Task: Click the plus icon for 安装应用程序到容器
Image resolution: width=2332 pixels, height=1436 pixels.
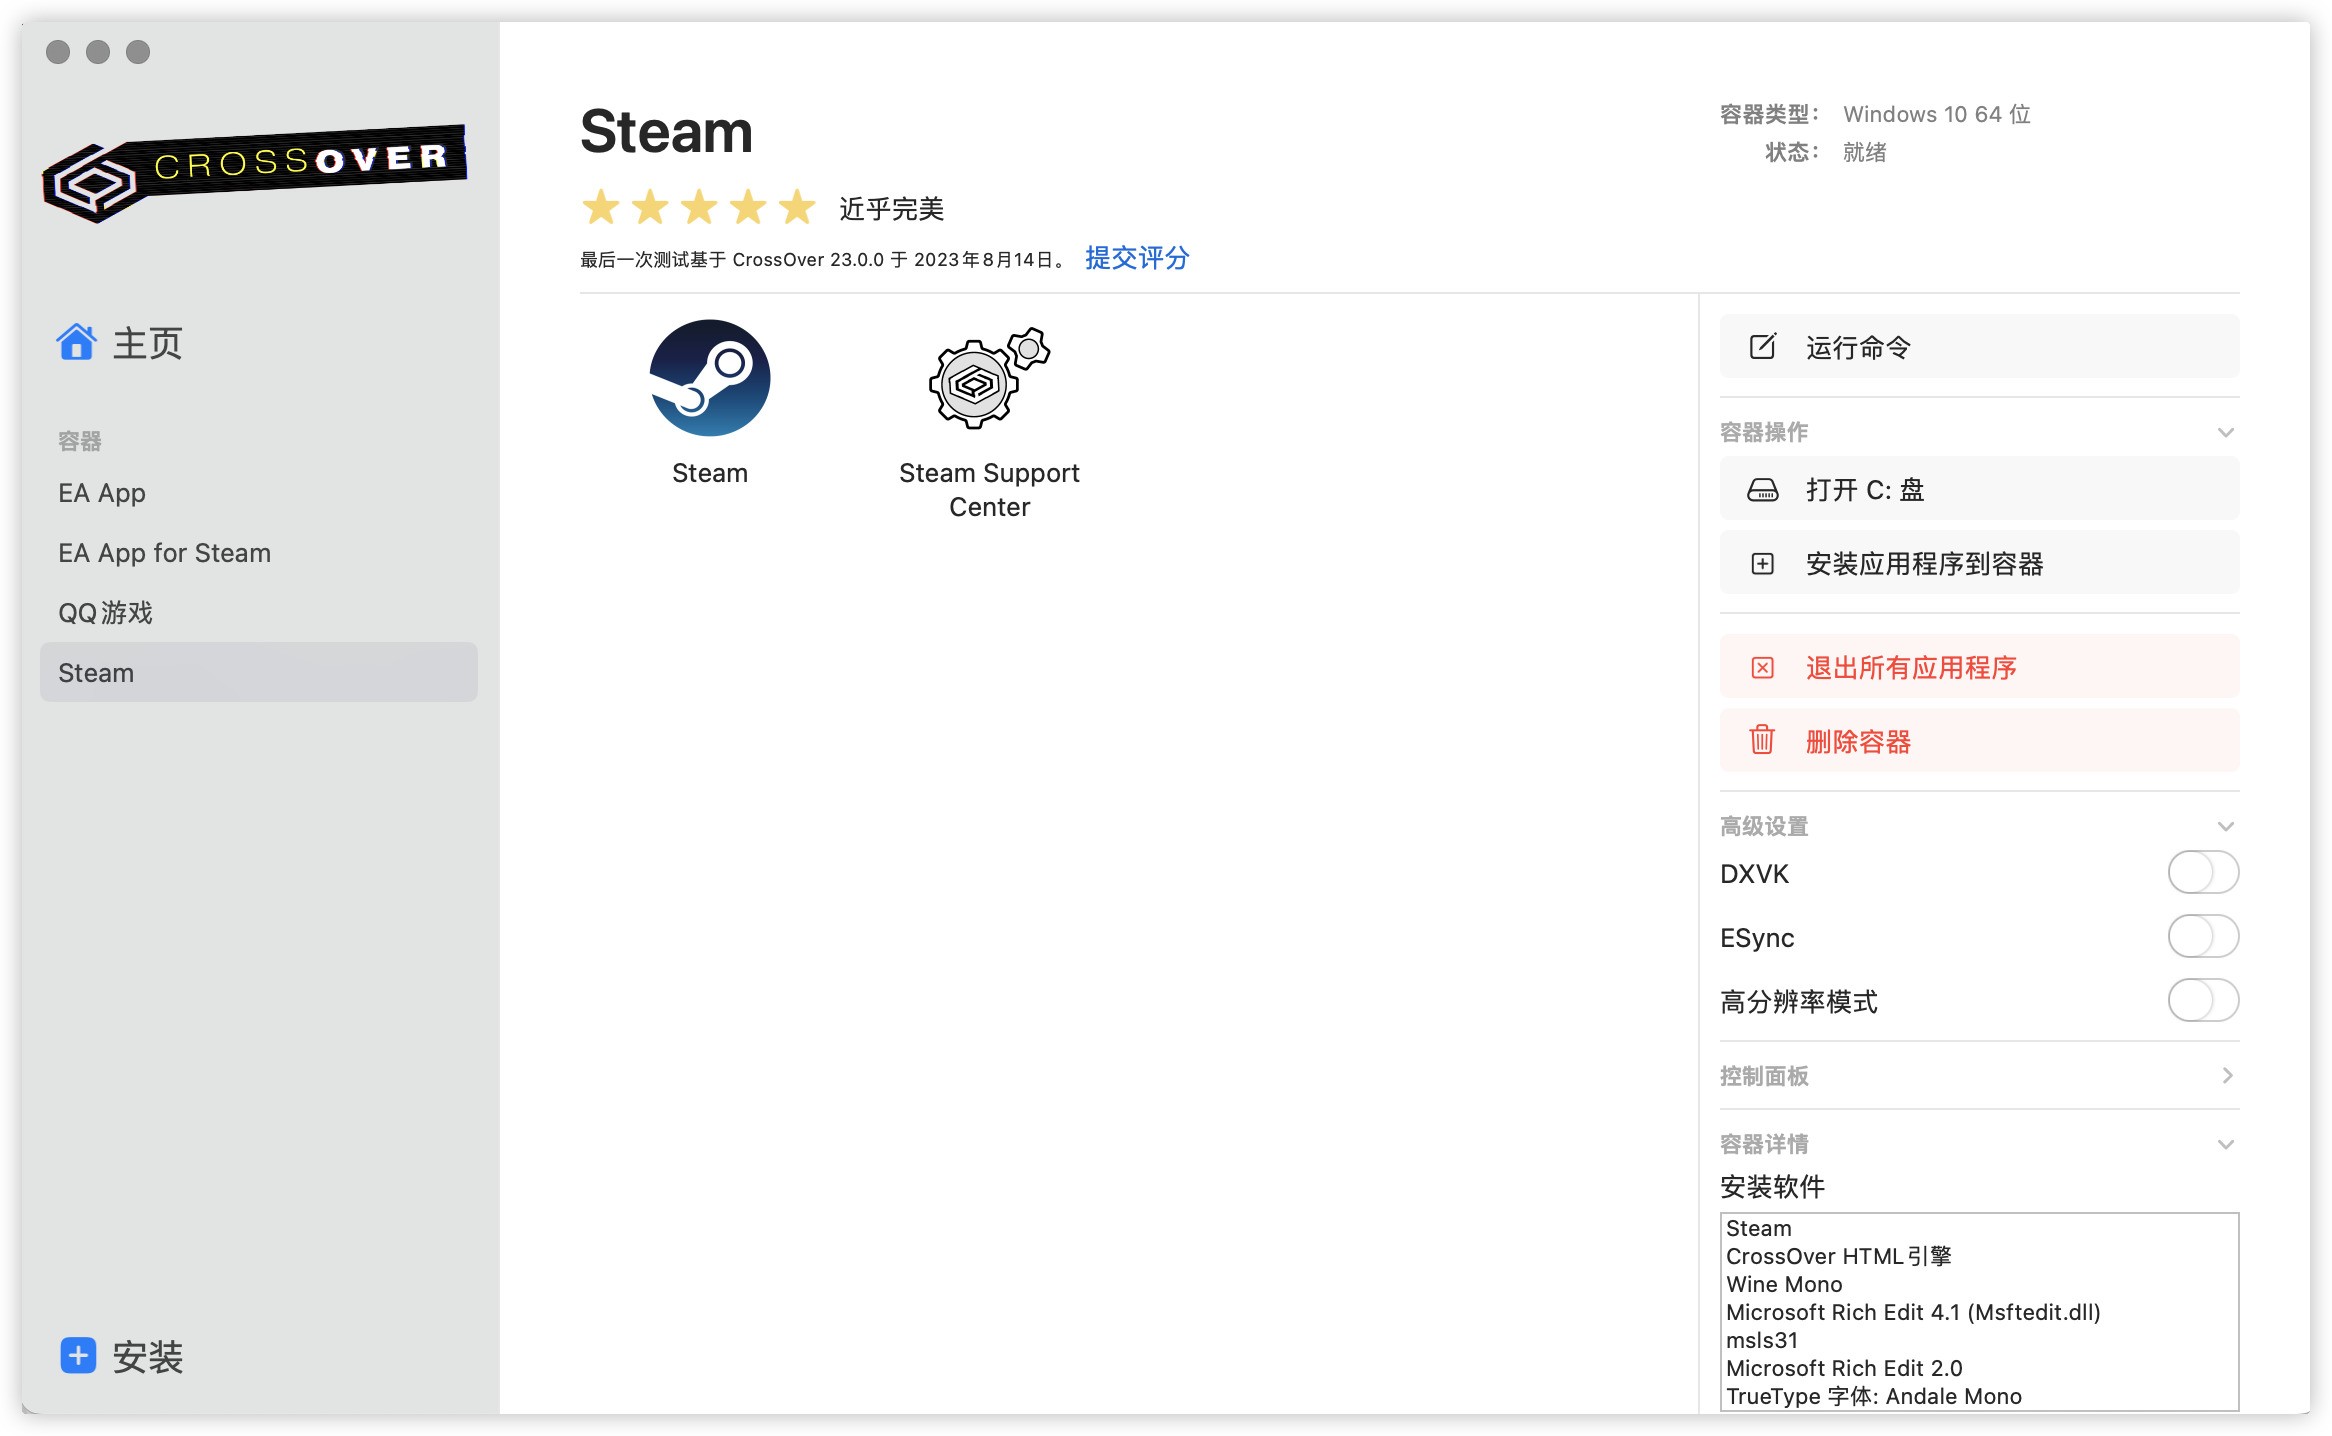Action: (x=1764, y=563)
